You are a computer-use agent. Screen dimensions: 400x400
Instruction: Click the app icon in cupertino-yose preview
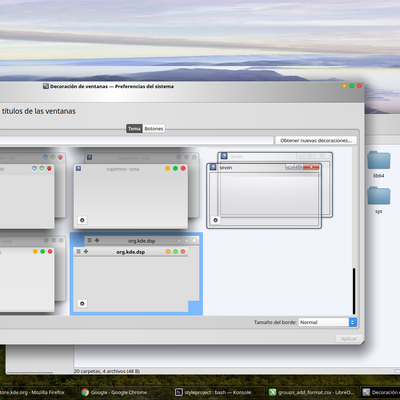click(x=78, y=169)
